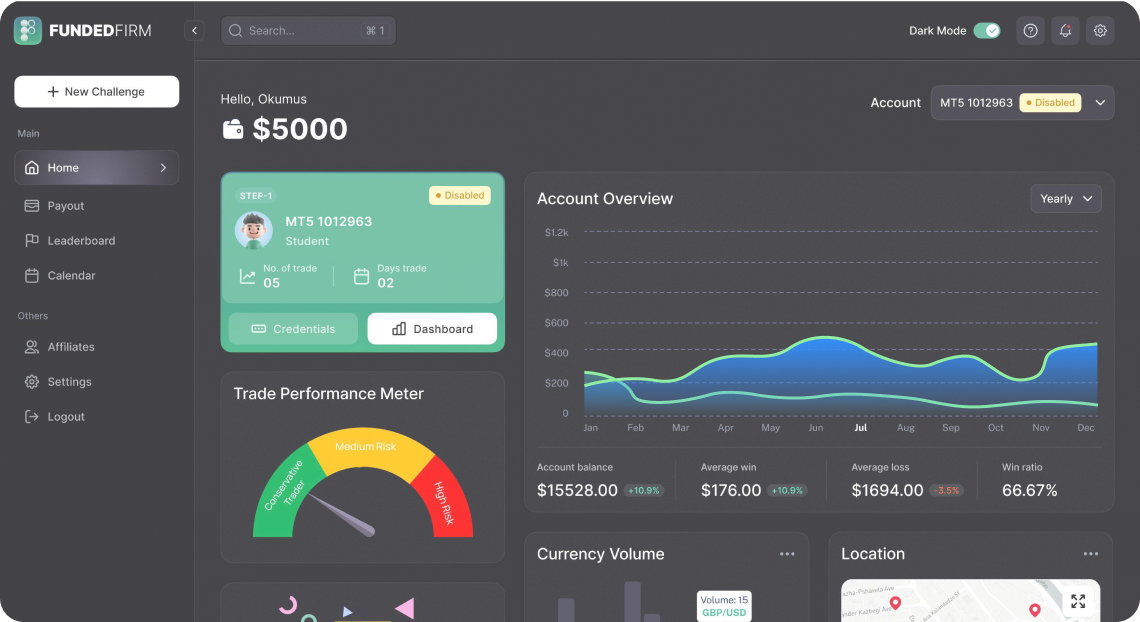Open the Currency Volume options menu

coord(787,553)
